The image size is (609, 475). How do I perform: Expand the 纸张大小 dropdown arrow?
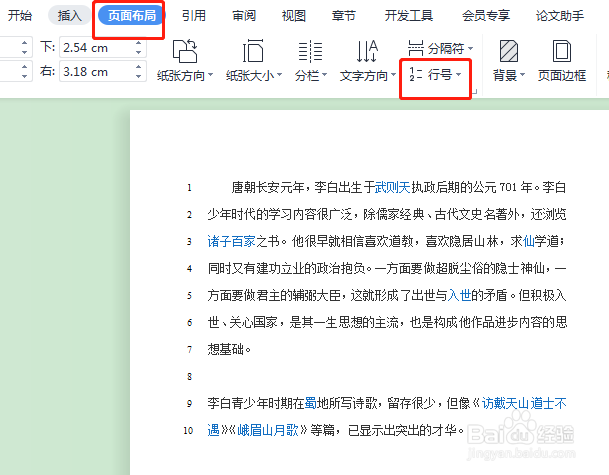[x=279, y=75]
